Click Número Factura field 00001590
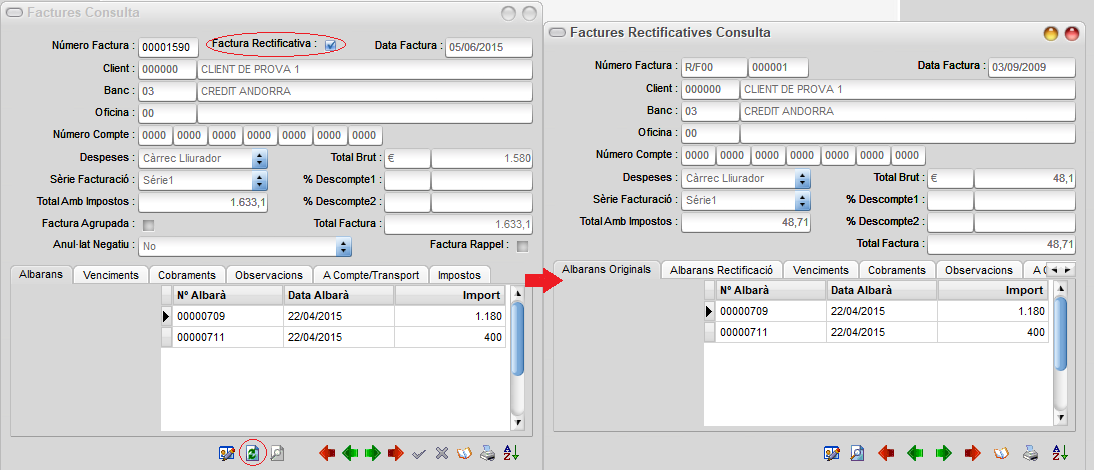Viewport: 1094px width, 470px height. (x=169, y=47)
